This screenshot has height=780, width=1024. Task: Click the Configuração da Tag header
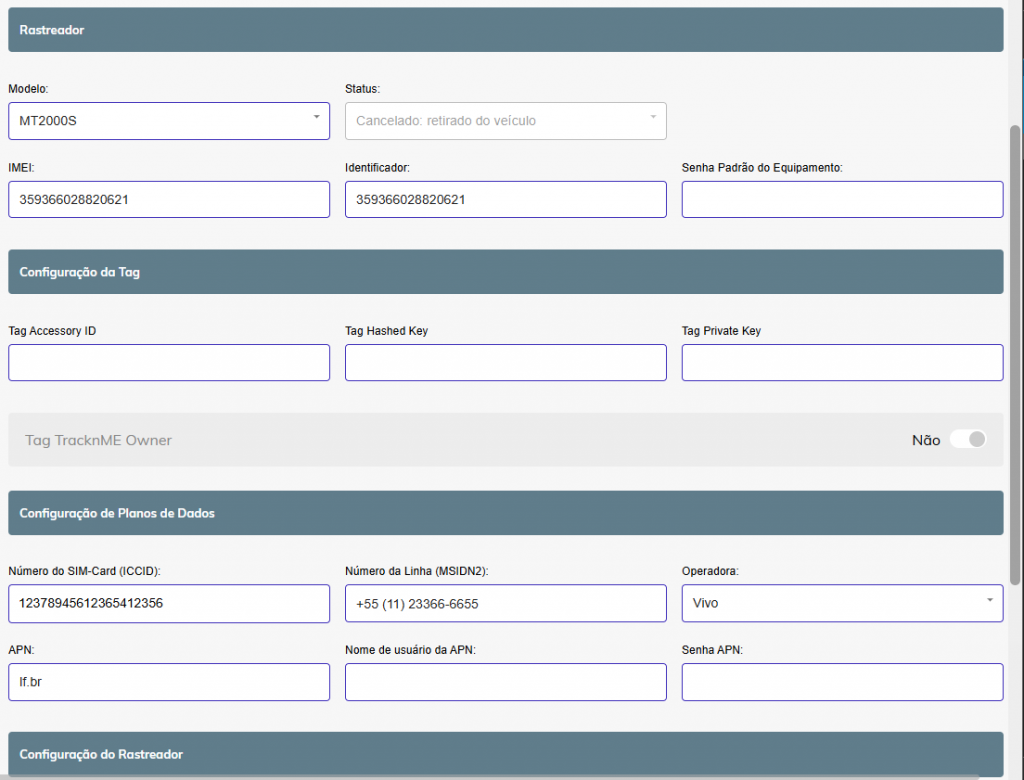[x=505, y=272]
